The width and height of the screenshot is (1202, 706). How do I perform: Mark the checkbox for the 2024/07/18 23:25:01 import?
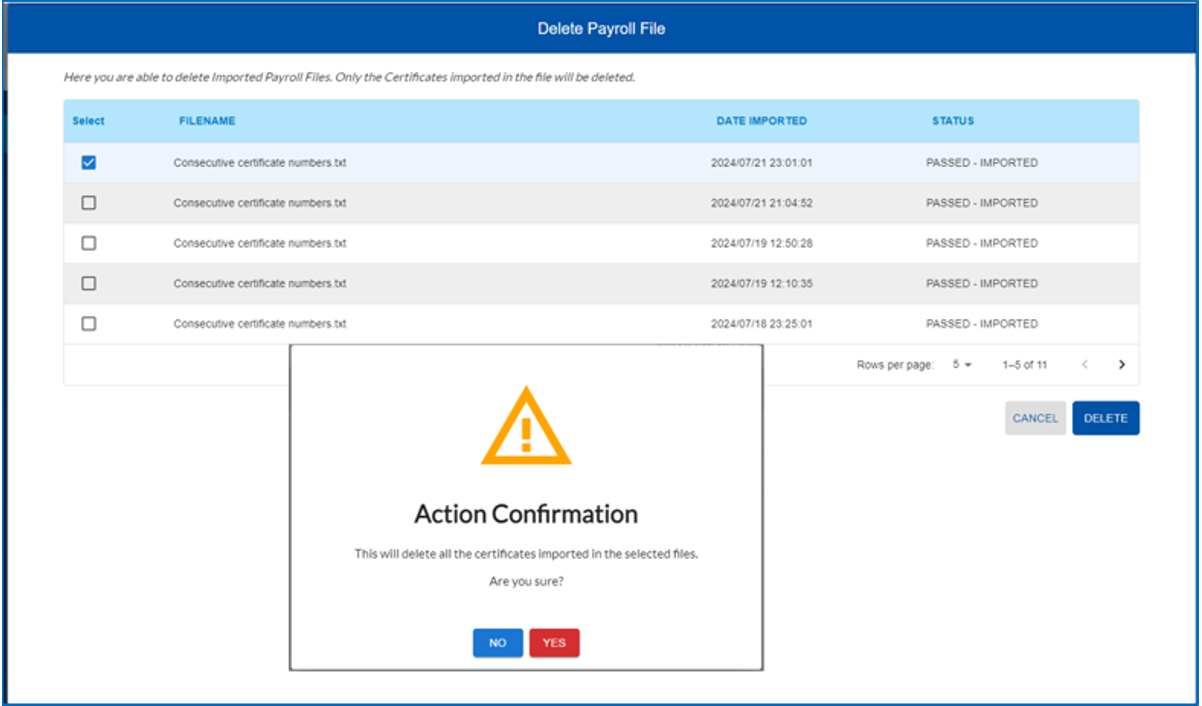[x=88, y=324]
